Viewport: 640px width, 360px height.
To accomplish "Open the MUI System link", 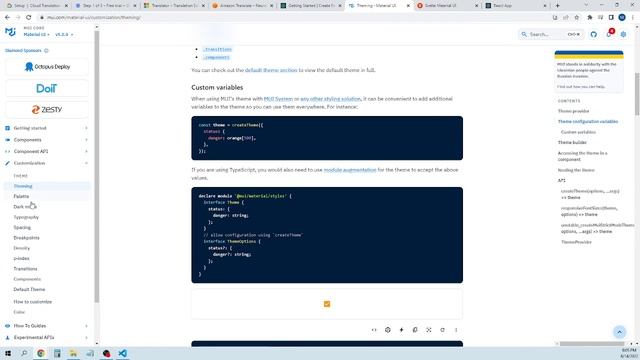I will click(278, 99).
